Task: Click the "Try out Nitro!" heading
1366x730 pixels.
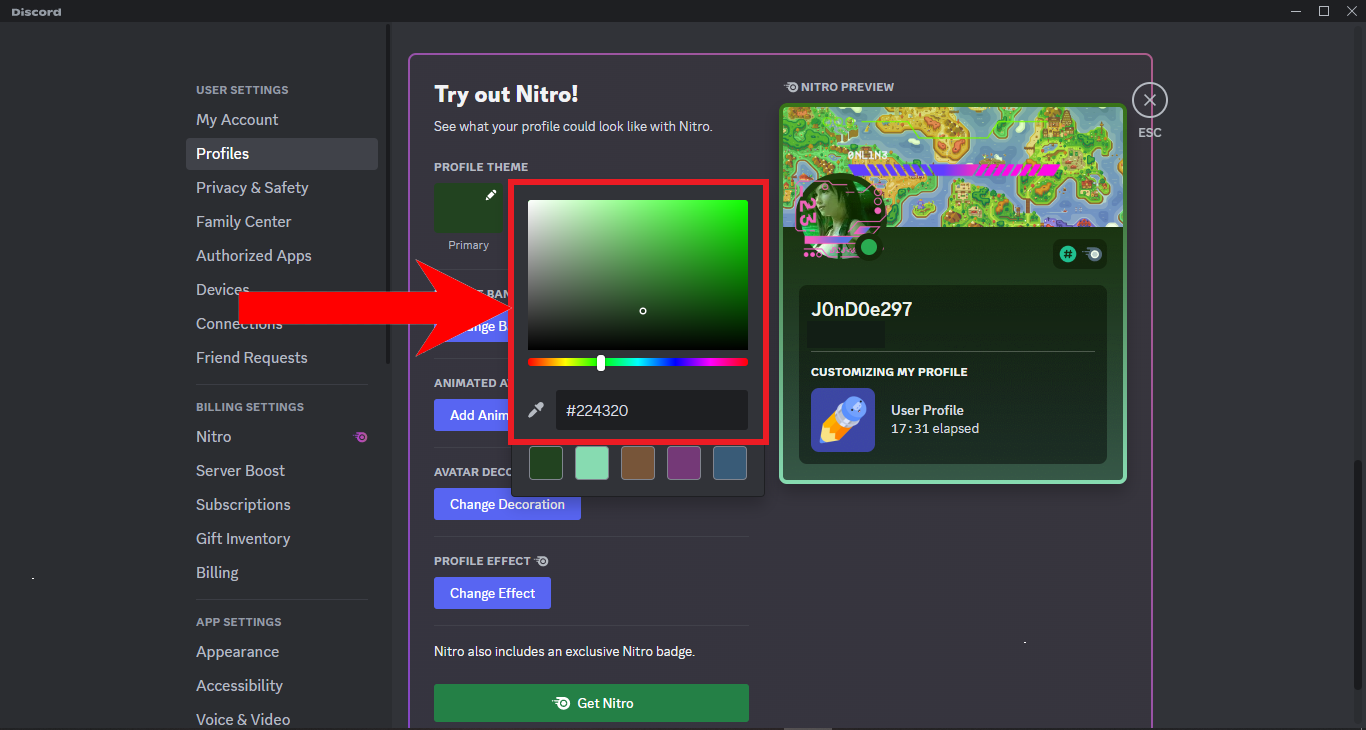Action: [x=506, y=95]
